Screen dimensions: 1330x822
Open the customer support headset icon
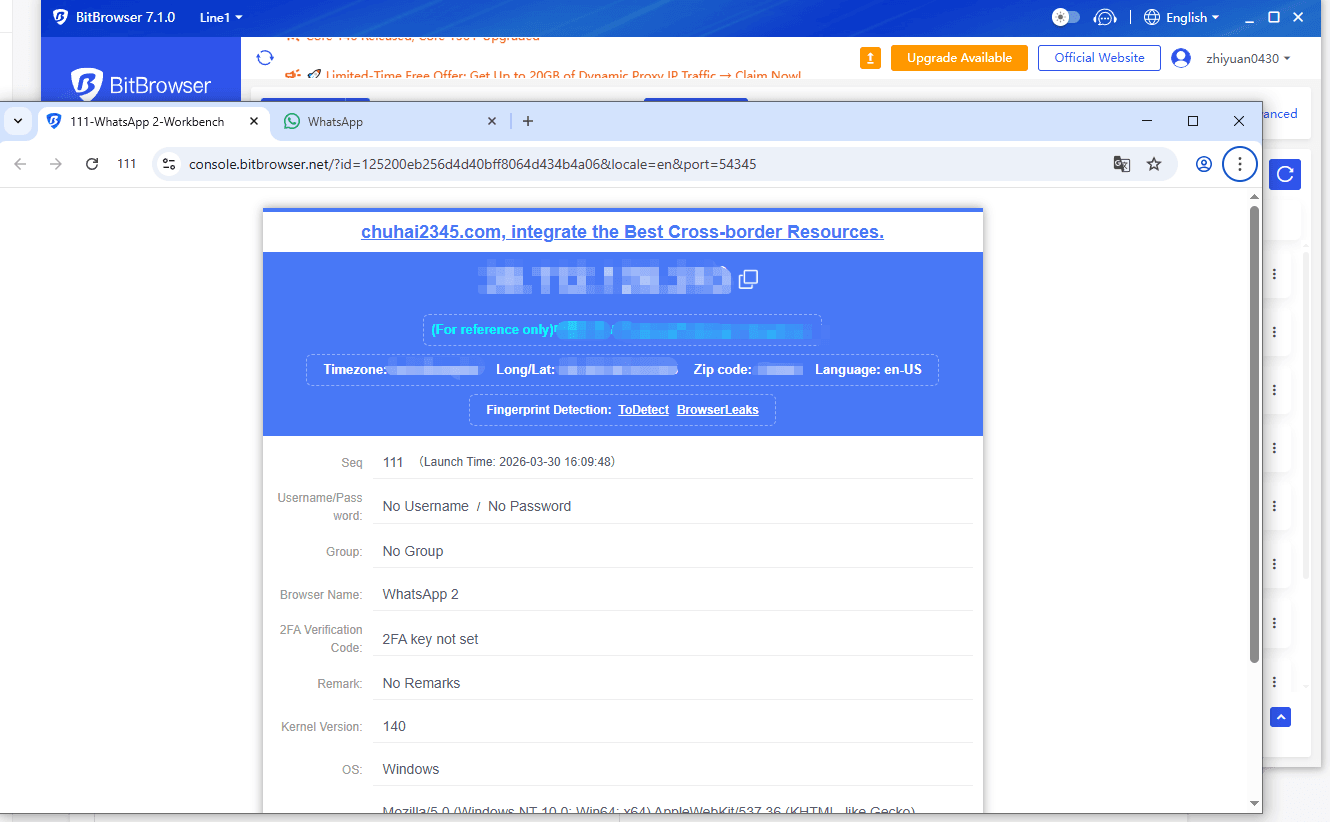point(1104,17)
